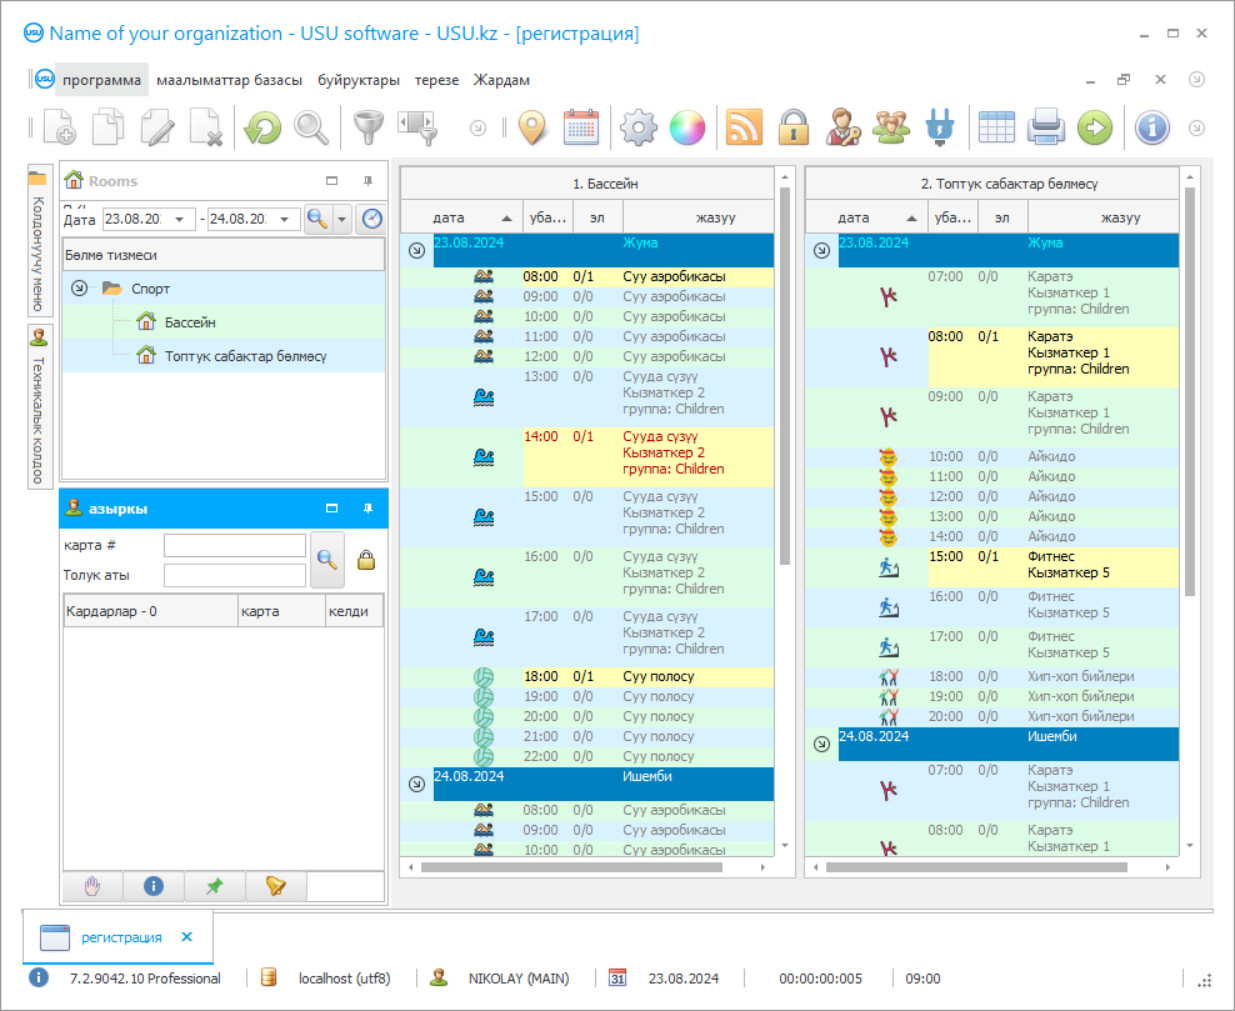The width and height of the screenshot is (1235, 1011).
Task: Click the card search magnifier button
Action: 327,560
